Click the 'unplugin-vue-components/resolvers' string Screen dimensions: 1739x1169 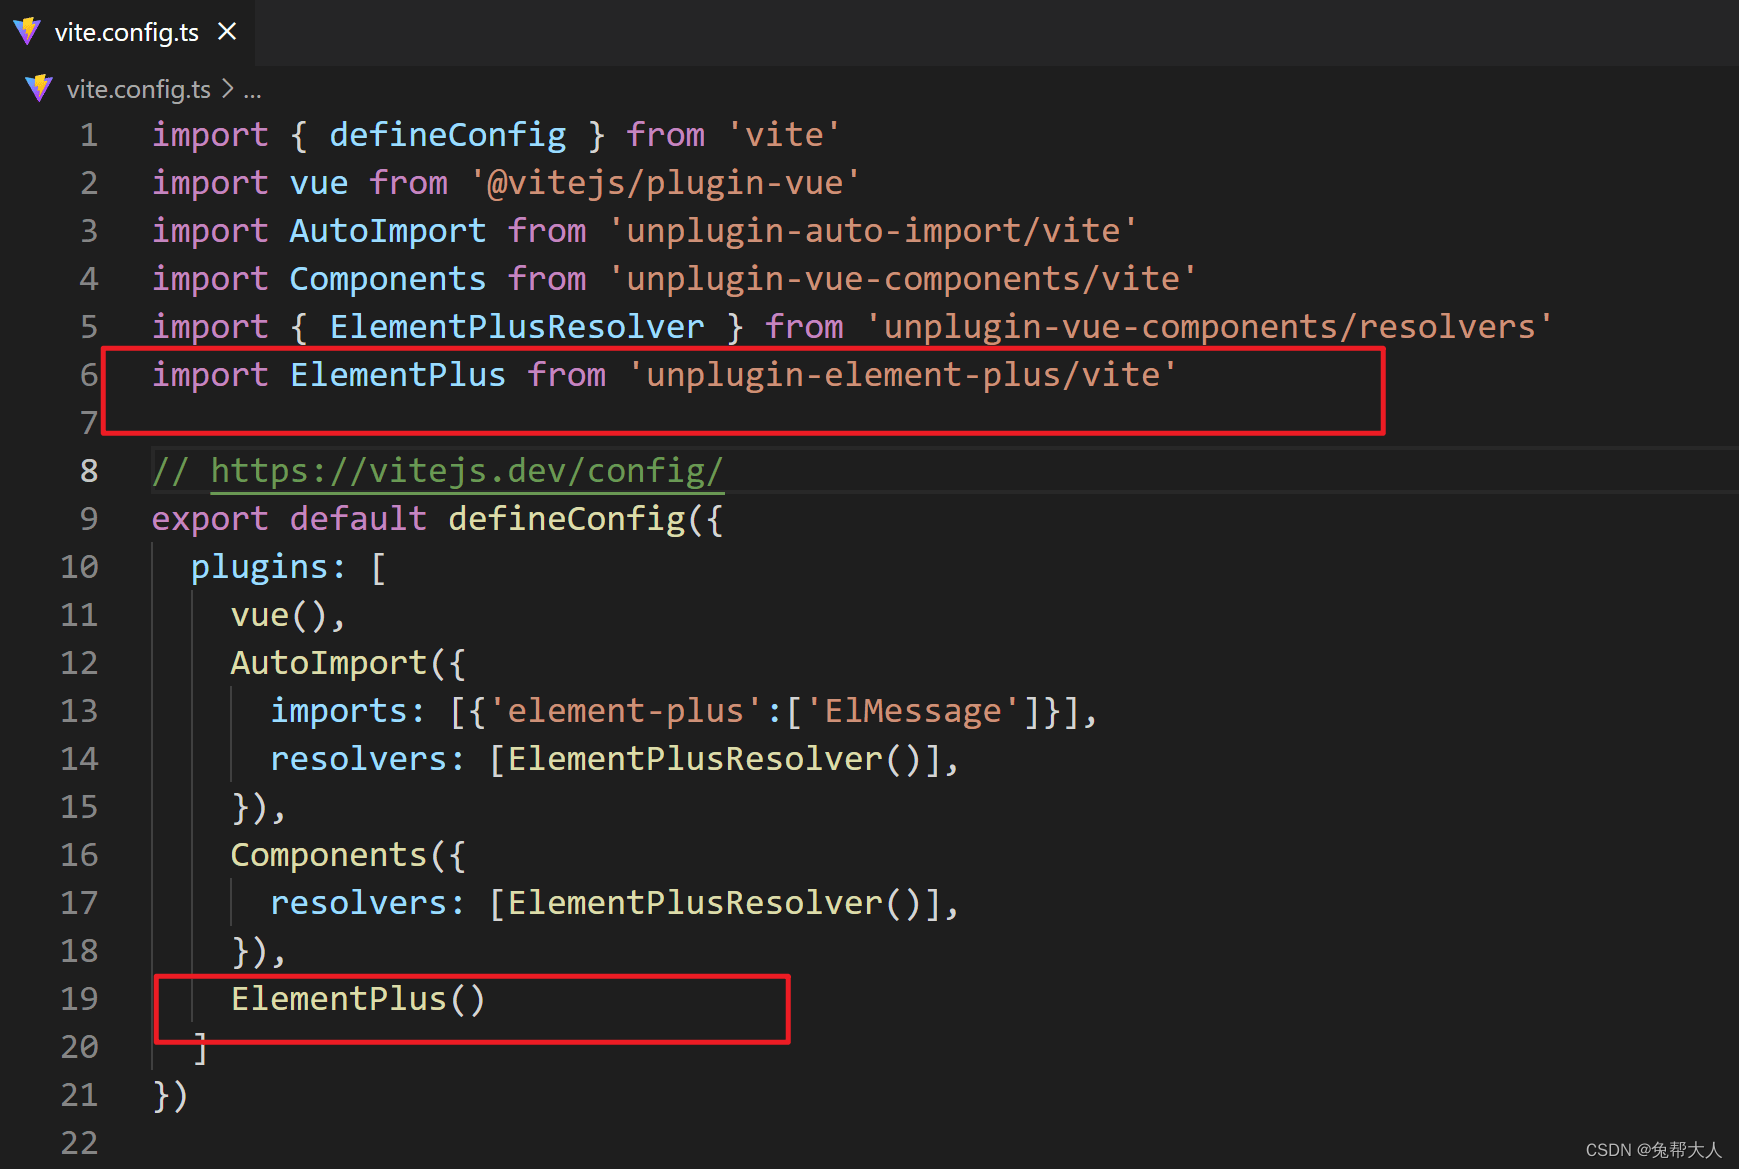(1209, 327)
